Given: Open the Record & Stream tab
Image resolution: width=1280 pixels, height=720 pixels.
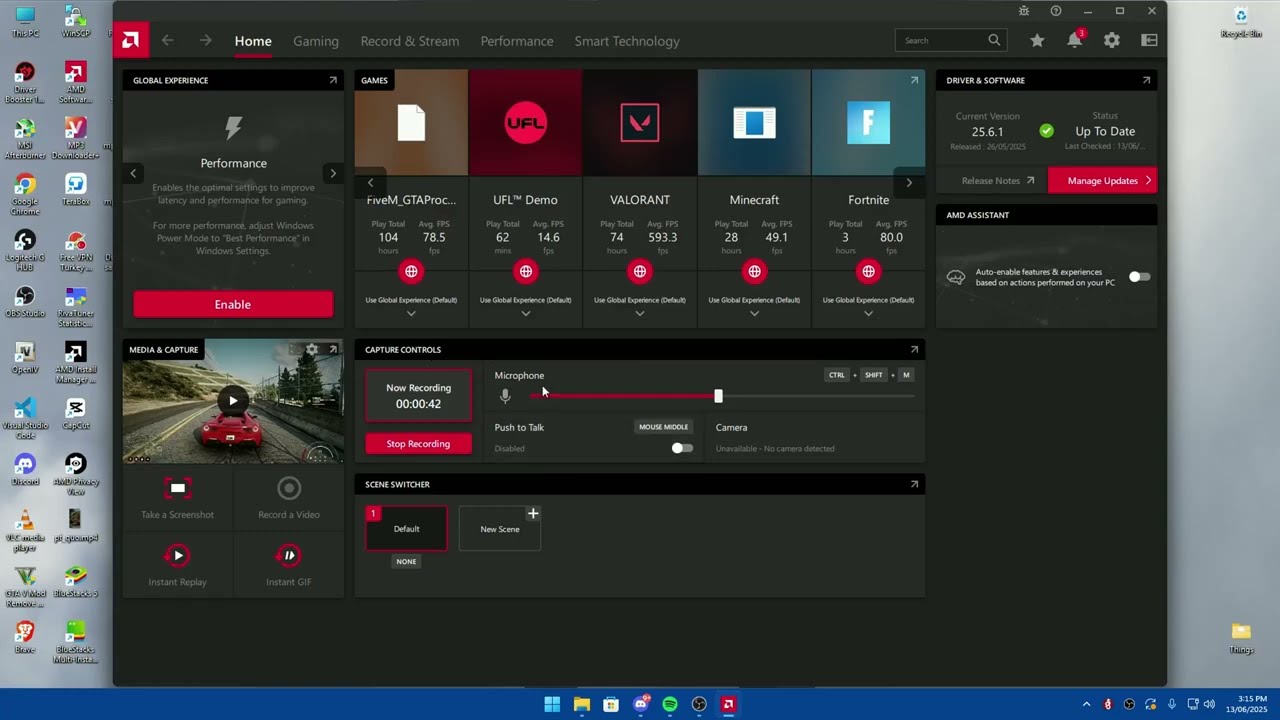Looking at the screenshot, I should (410, 41).
